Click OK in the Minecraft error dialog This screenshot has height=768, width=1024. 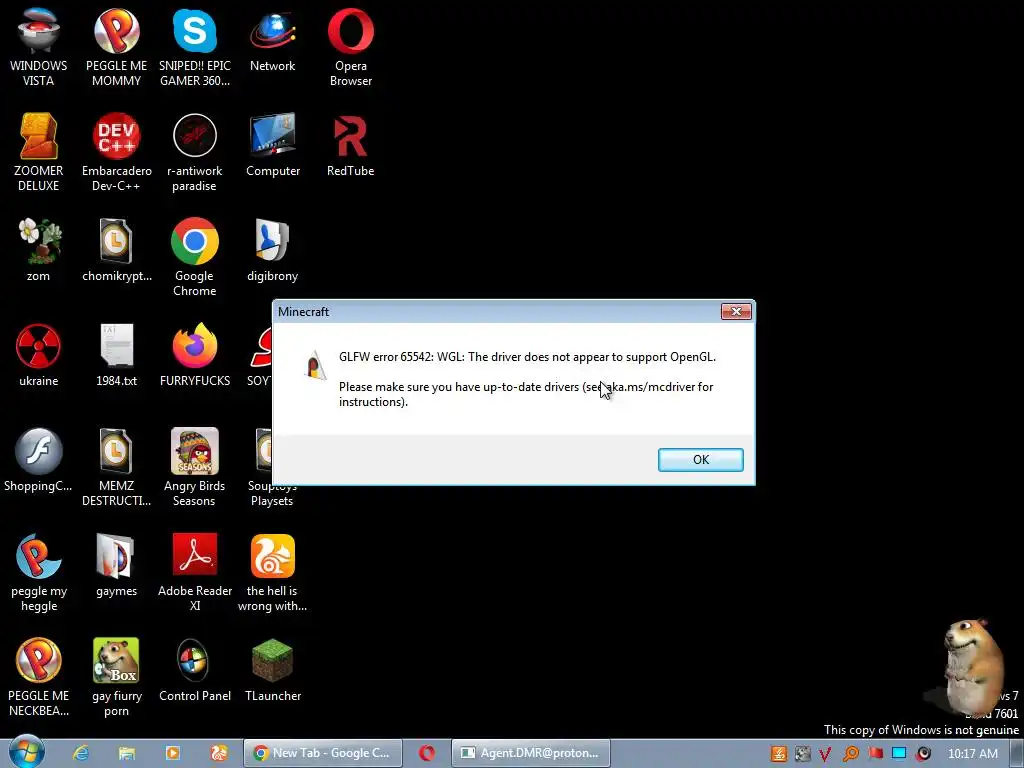(700, 460)
